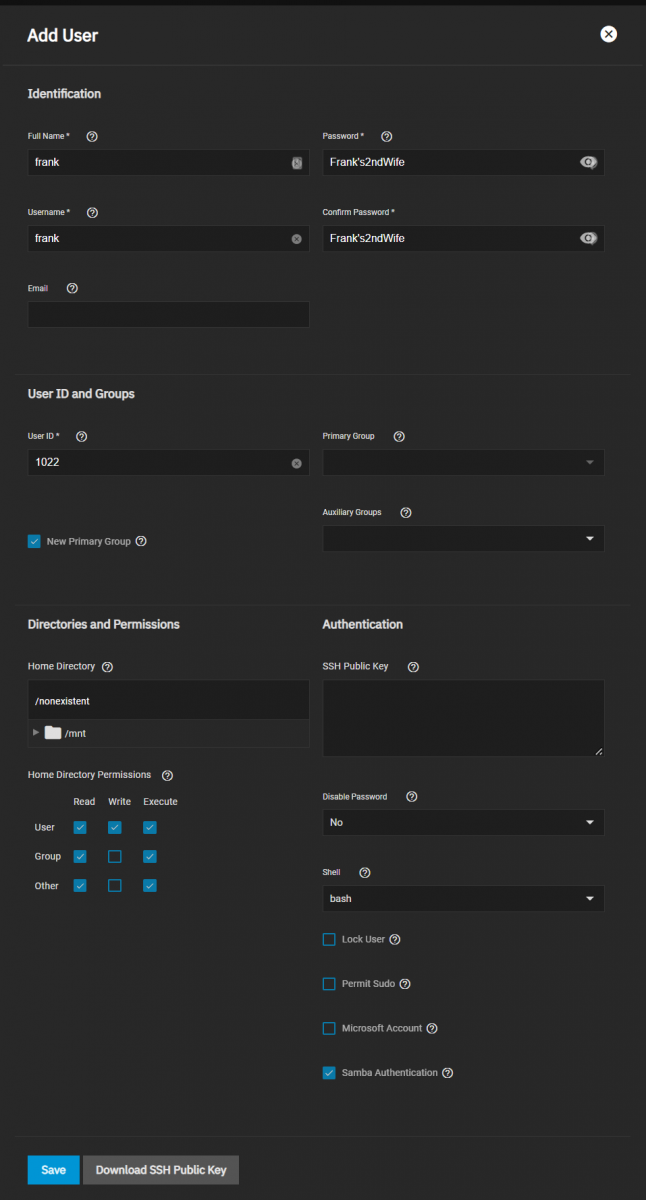Uncheck New Primary Group checkbox
The image size is (646, 1200).
click(34, 541)
